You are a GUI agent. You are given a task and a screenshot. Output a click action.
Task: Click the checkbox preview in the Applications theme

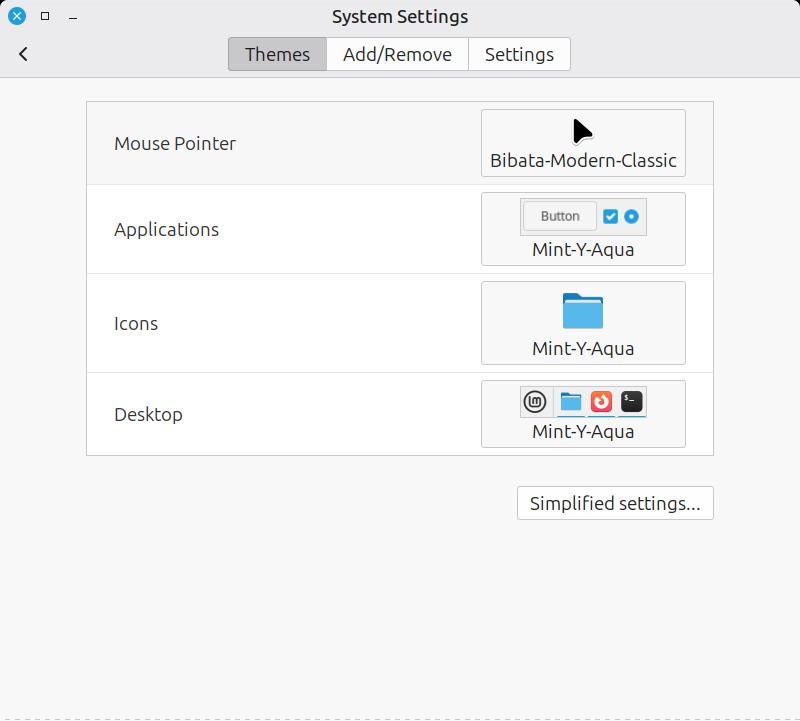pyautogui.click(x=610, y=216)
